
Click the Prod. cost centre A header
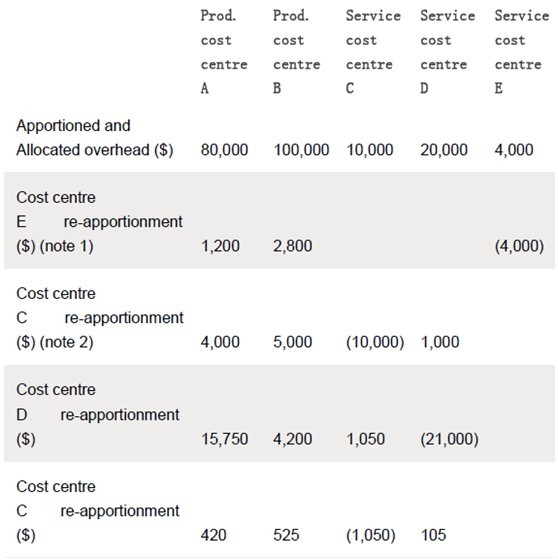pyautogui.click(x=224, y=52)
